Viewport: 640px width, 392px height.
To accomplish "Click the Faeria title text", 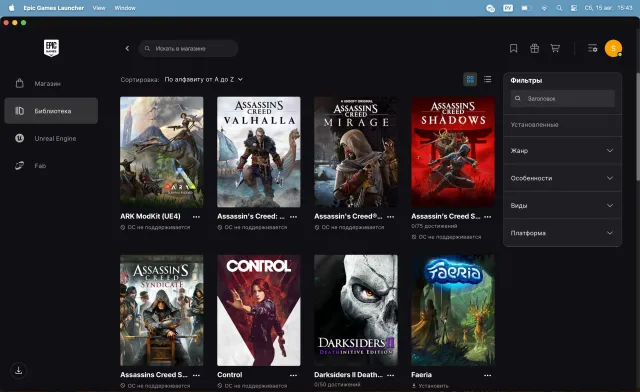I will (x=422, y=375).
